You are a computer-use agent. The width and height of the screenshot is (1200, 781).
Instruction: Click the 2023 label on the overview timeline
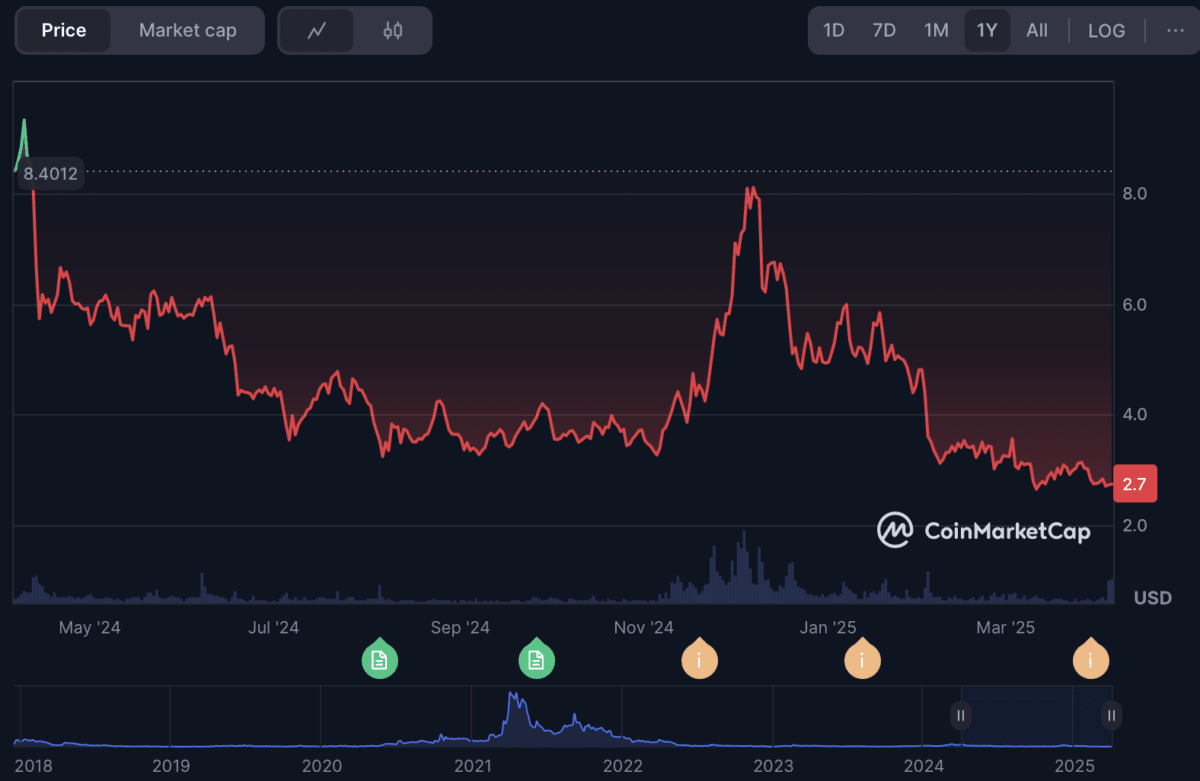click(773, 766)
